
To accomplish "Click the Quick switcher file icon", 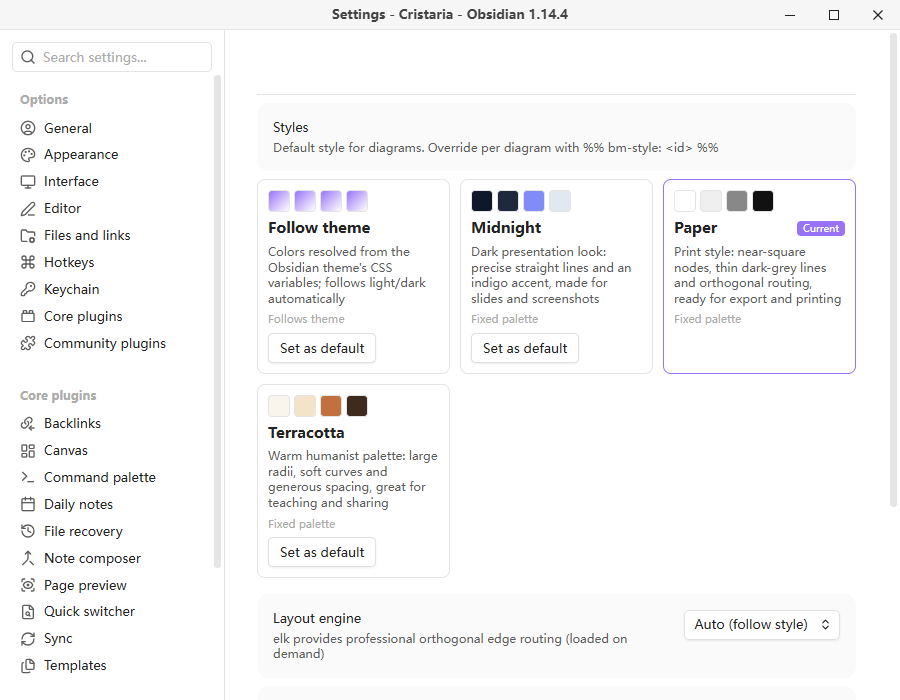I will click(x=28, y=612).
